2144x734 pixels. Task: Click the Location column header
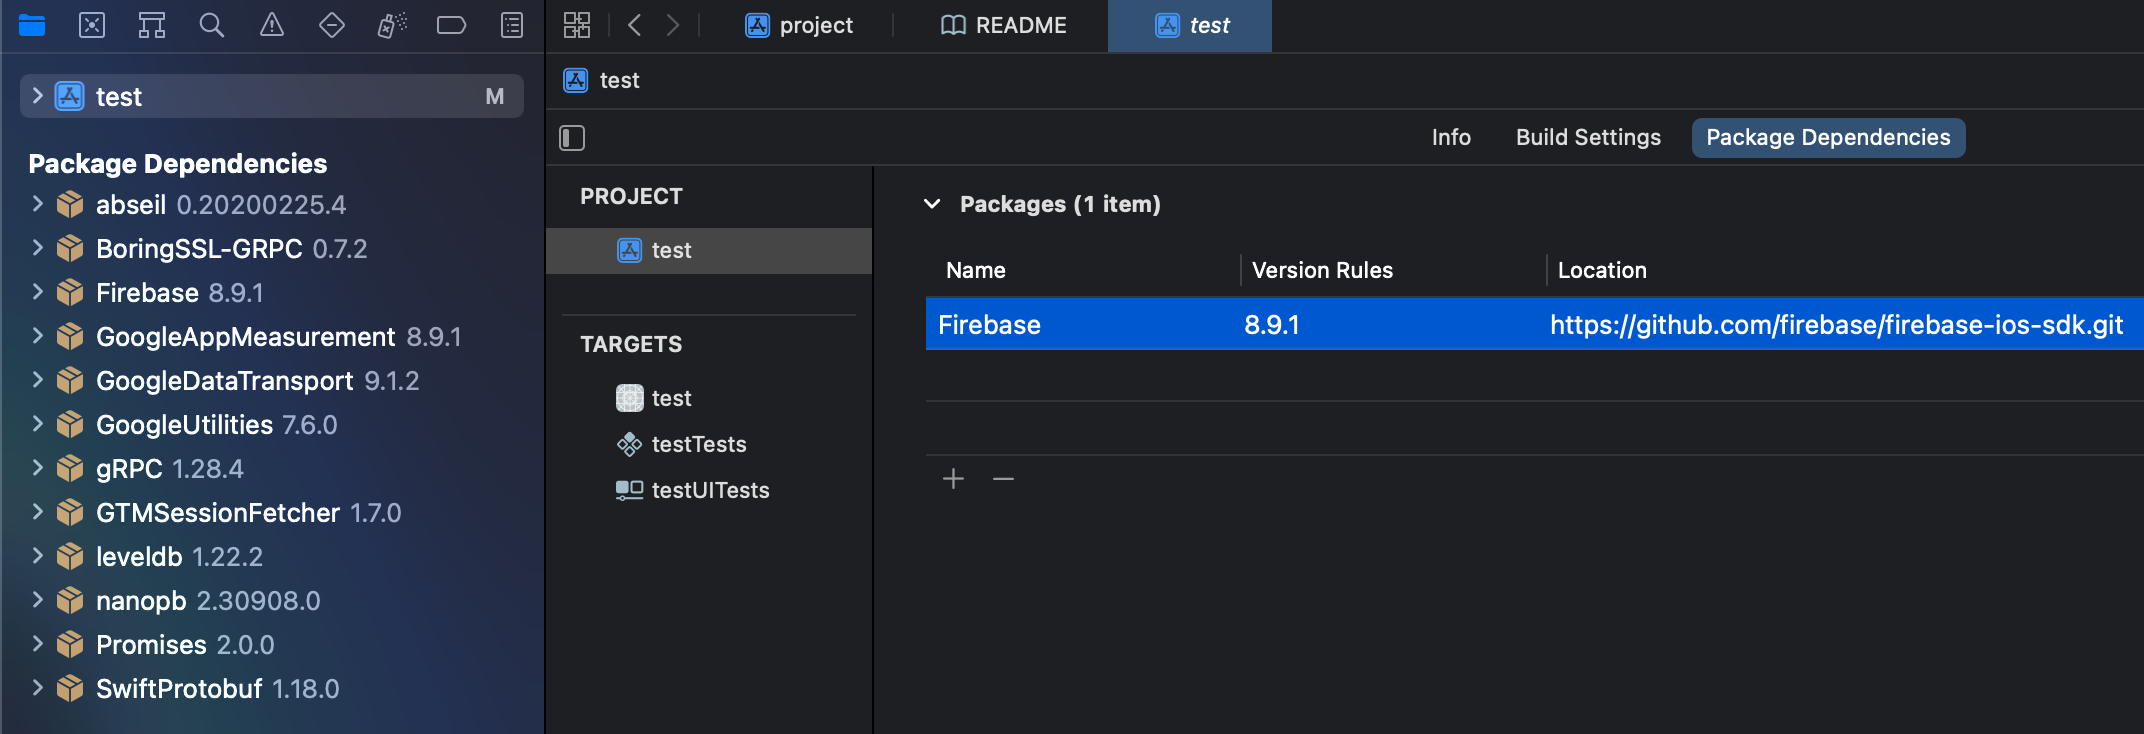click(x=1602, y=270)
